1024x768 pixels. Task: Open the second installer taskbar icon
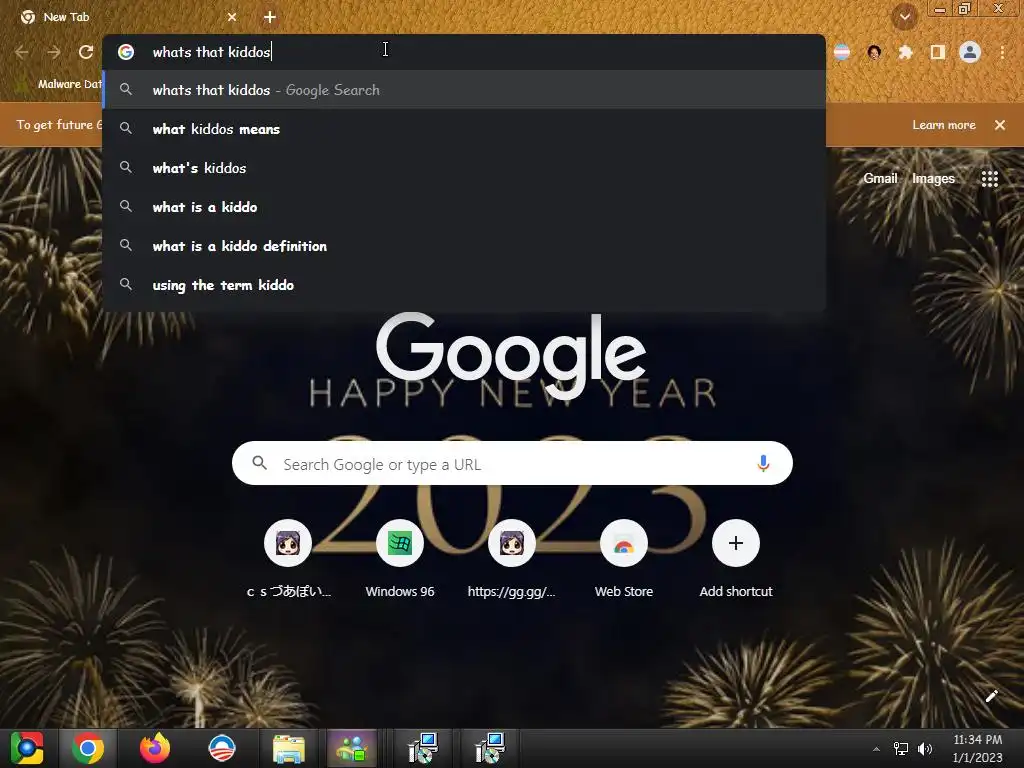point(489,748)
